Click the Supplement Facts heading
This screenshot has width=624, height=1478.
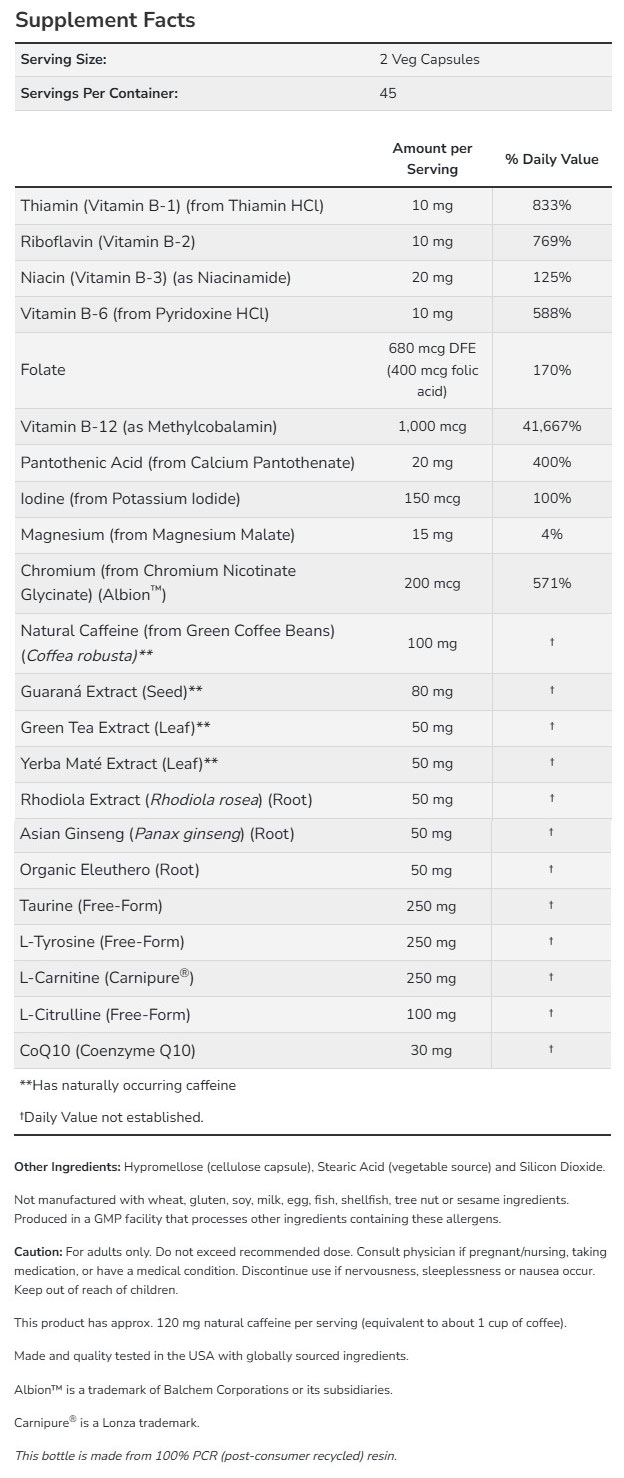tap(105, 20)
